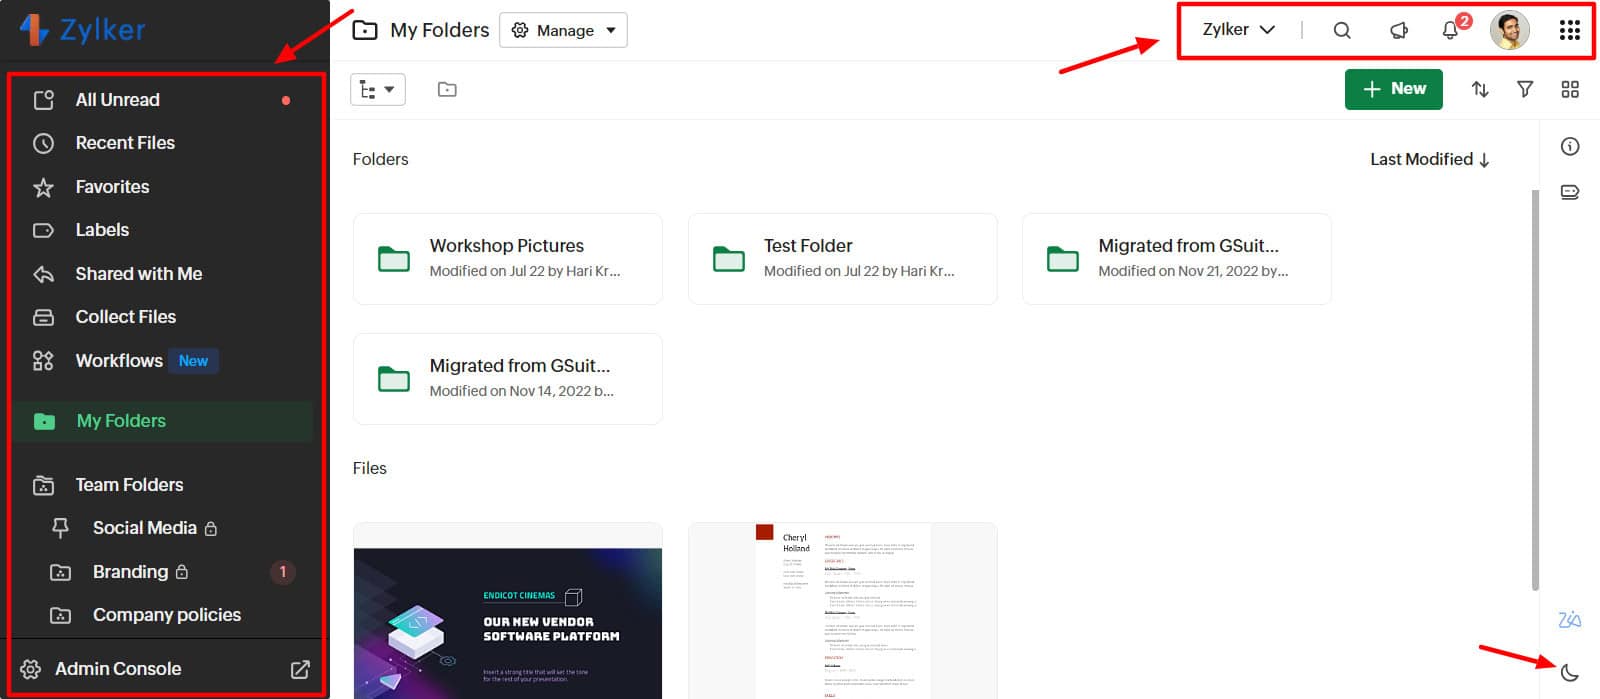Open the filter funnel icon
The height and width of the screenshot is (699, 1600).
(1525, 89)
